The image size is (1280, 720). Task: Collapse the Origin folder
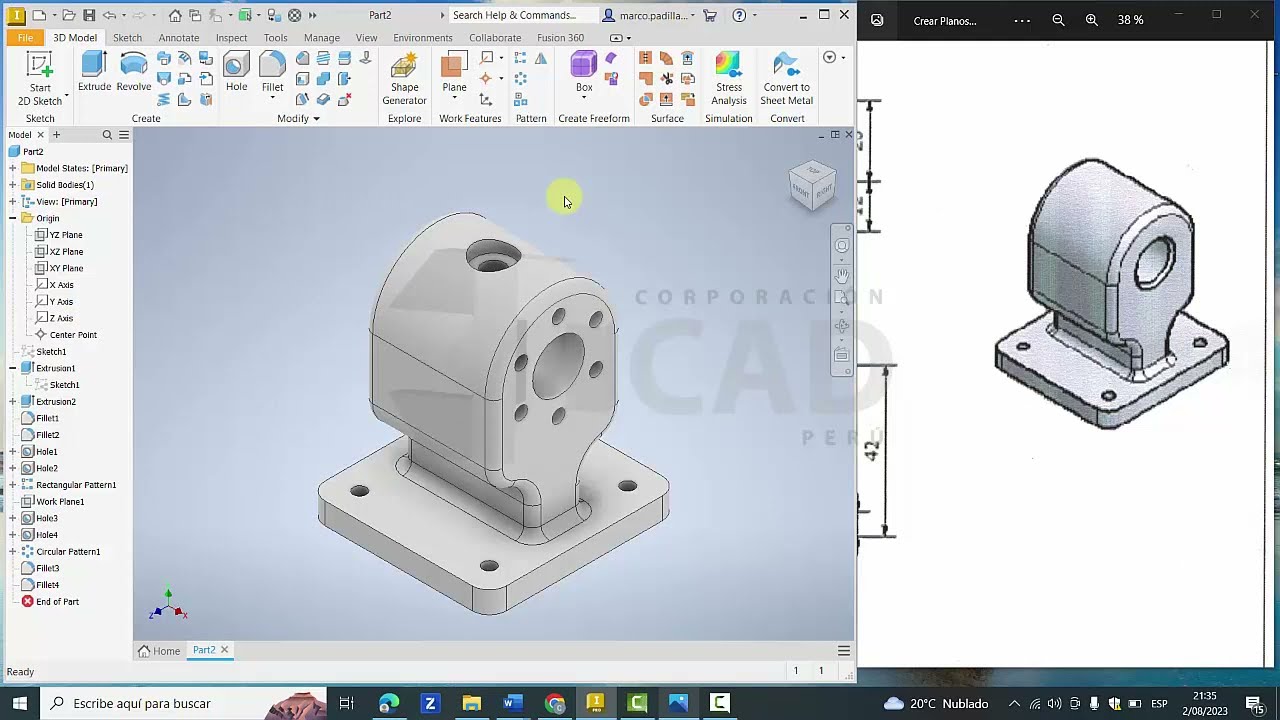13,218
